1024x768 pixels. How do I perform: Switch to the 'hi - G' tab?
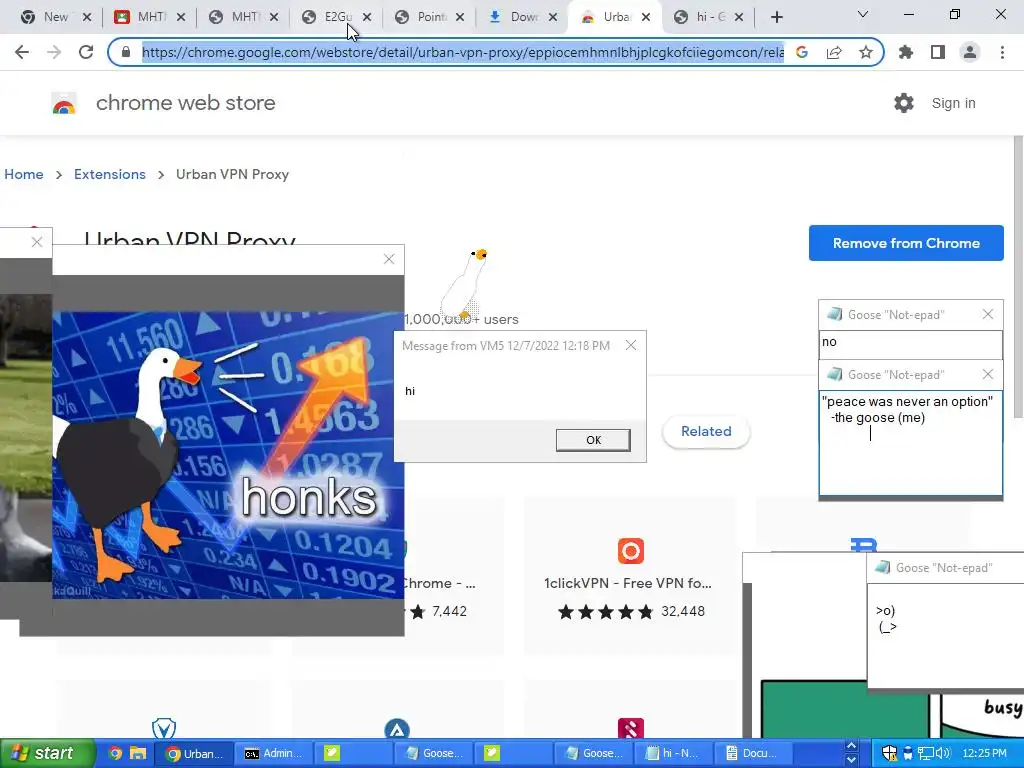[709, 18]
